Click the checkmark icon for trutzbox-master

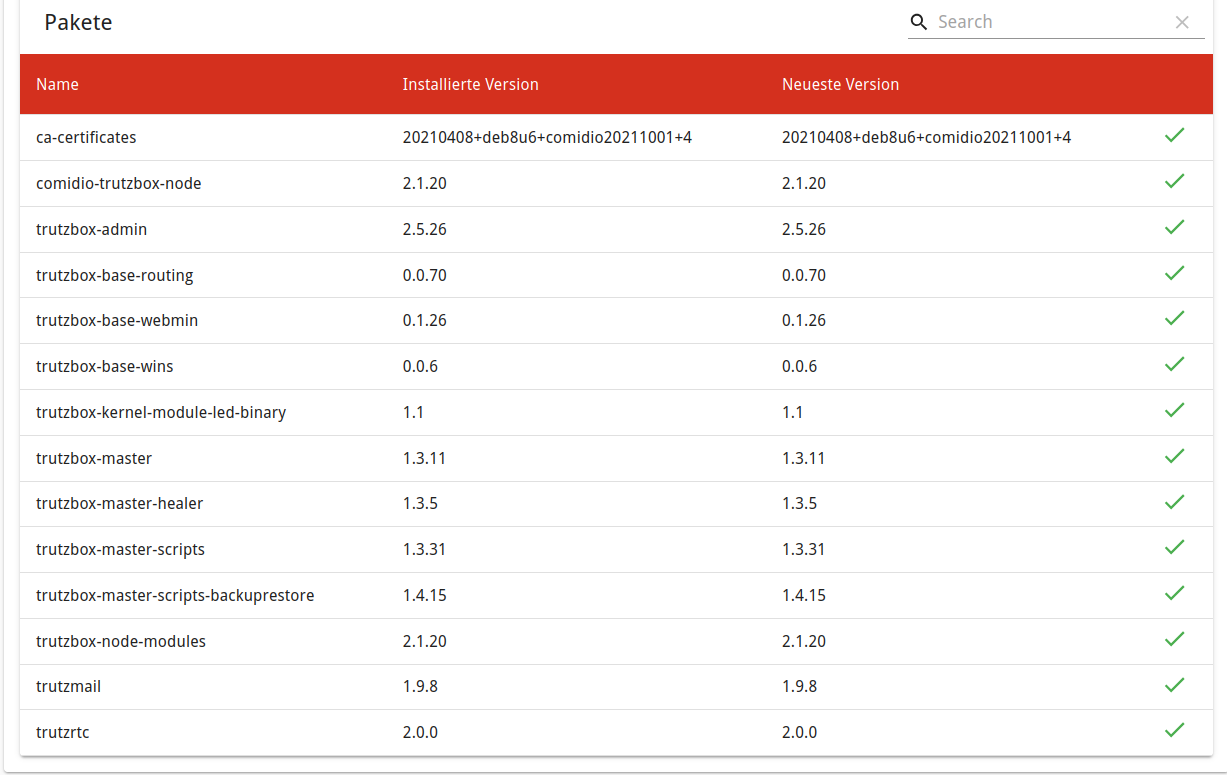(x=1174, y=456)
